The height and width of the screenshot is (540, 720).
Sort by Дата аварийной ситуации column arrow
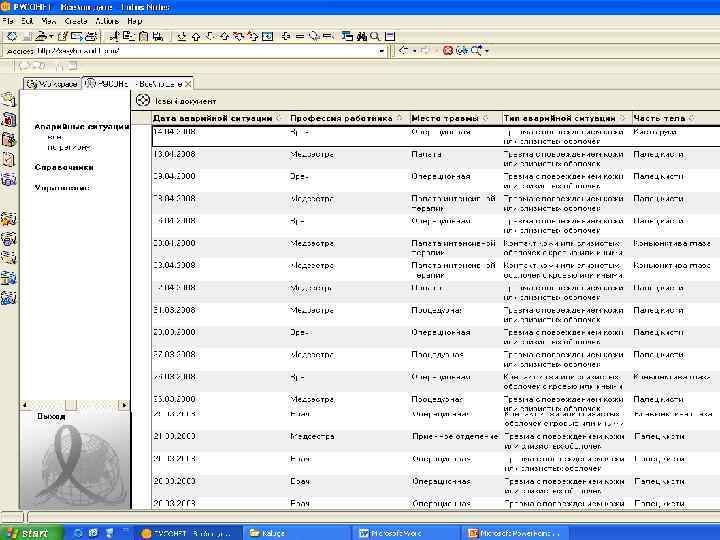279,118
